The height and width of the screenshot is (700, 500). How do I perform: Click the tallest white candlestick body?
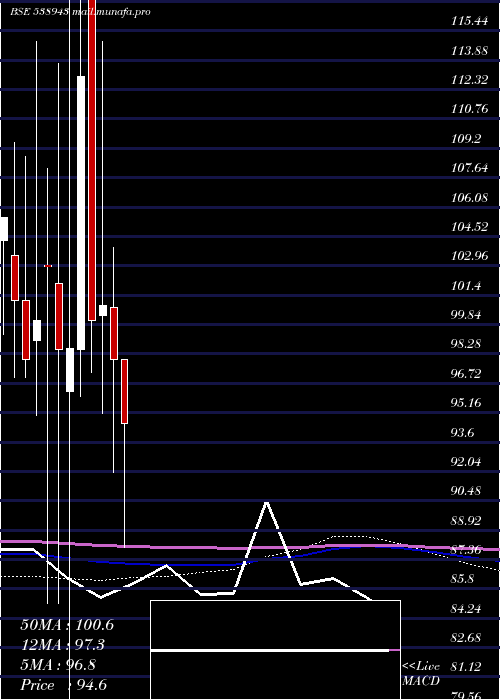(81, 213)
